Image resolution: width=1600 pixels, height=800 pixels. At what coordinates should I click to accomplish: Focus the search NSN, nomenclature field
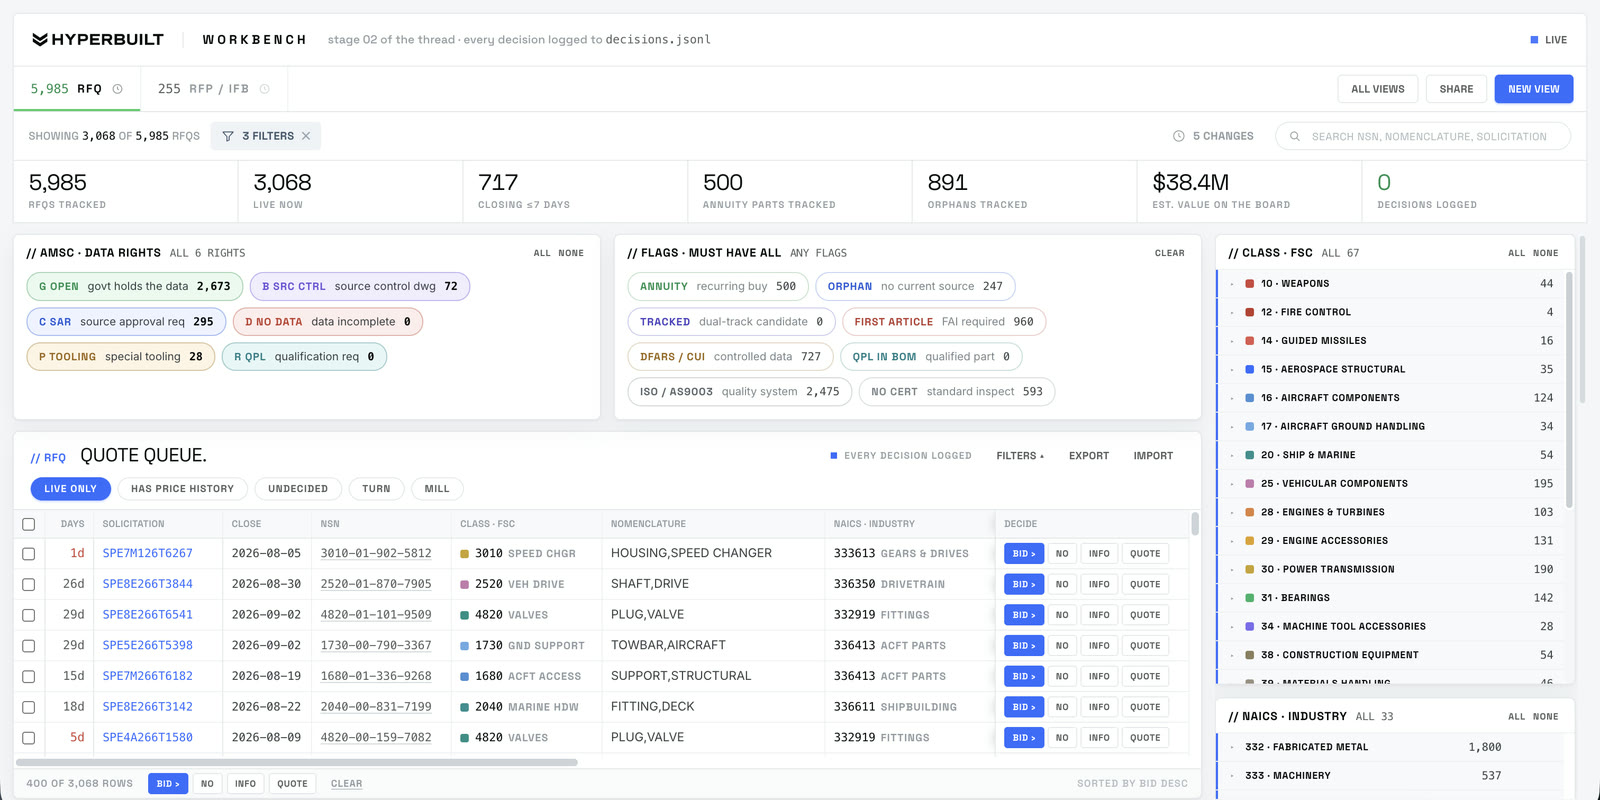click(1423, 136)
